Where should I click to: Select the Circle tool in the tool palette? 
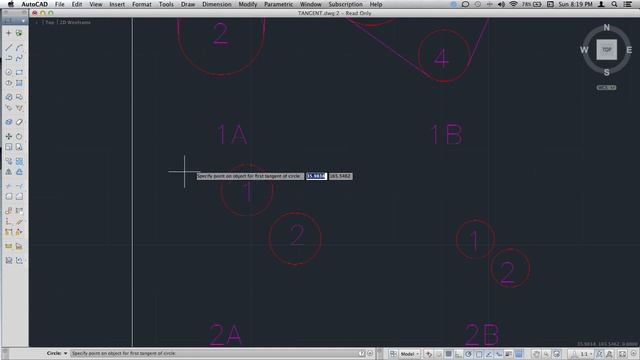(x=9, y=72)
